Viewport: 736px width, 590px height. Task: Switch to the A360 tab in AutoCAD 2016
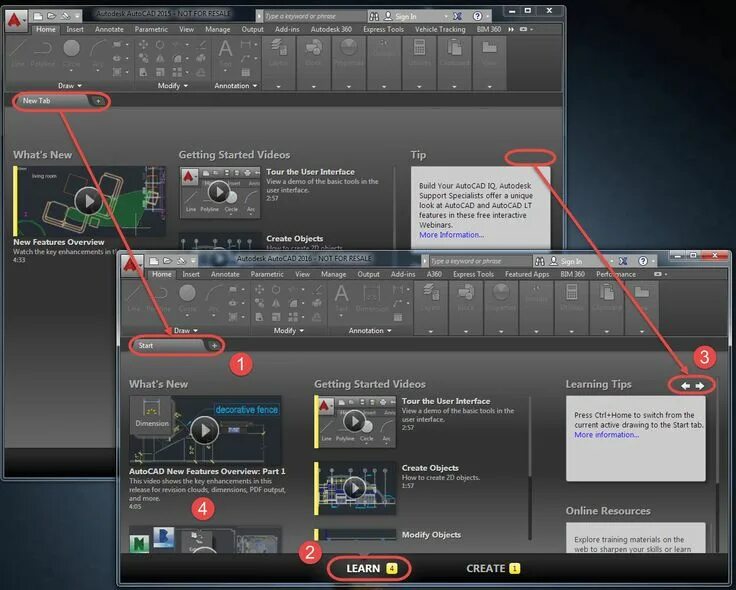434,274
